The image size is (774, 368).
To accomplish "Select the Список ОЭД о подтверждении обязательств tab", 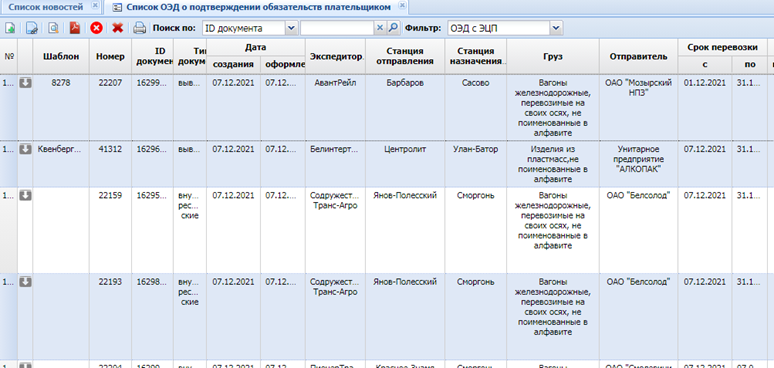I will [258, 7].
